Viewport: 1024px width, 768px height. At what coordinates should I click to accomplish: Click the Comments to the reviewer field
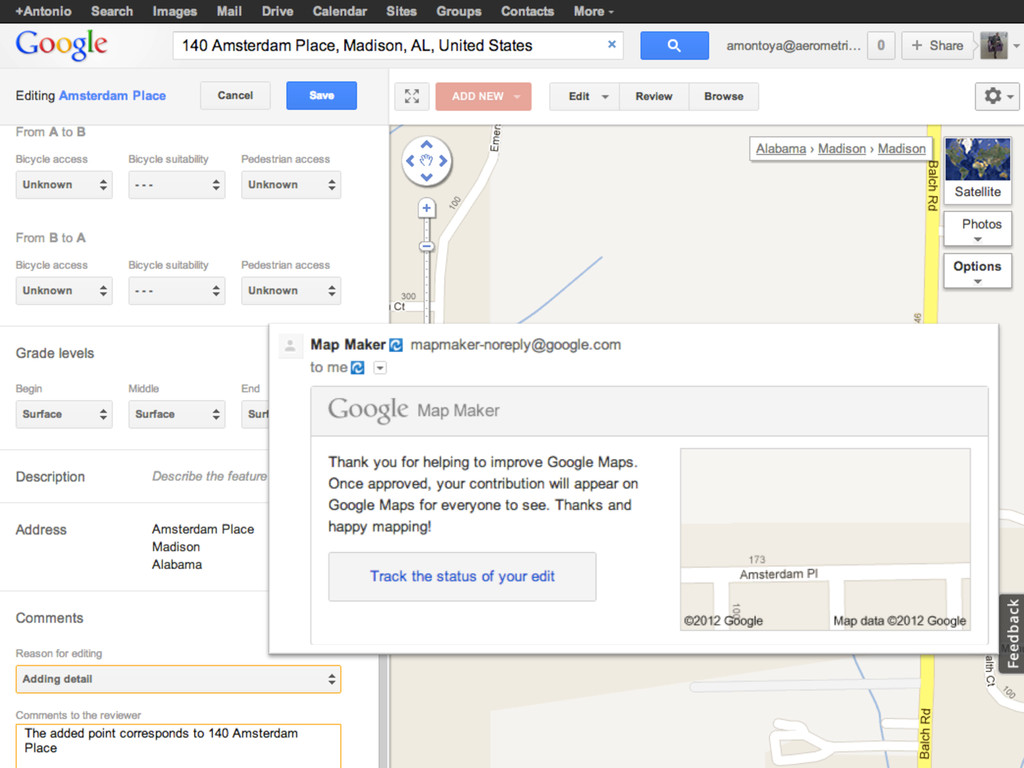pos(178,746)
